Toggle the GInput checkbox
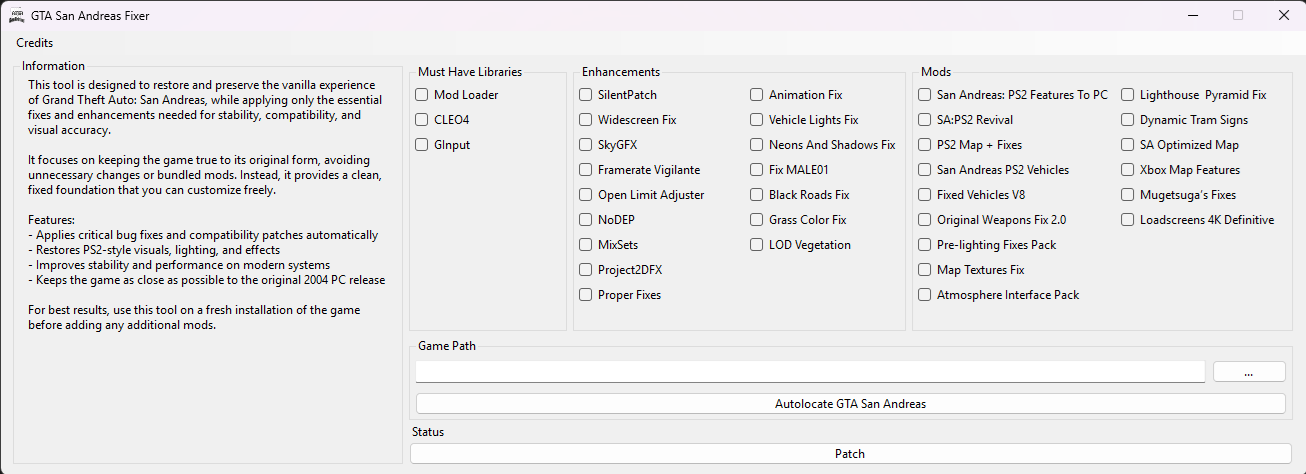The height and width of the screenshot is (474, 1306). point(422,145)
